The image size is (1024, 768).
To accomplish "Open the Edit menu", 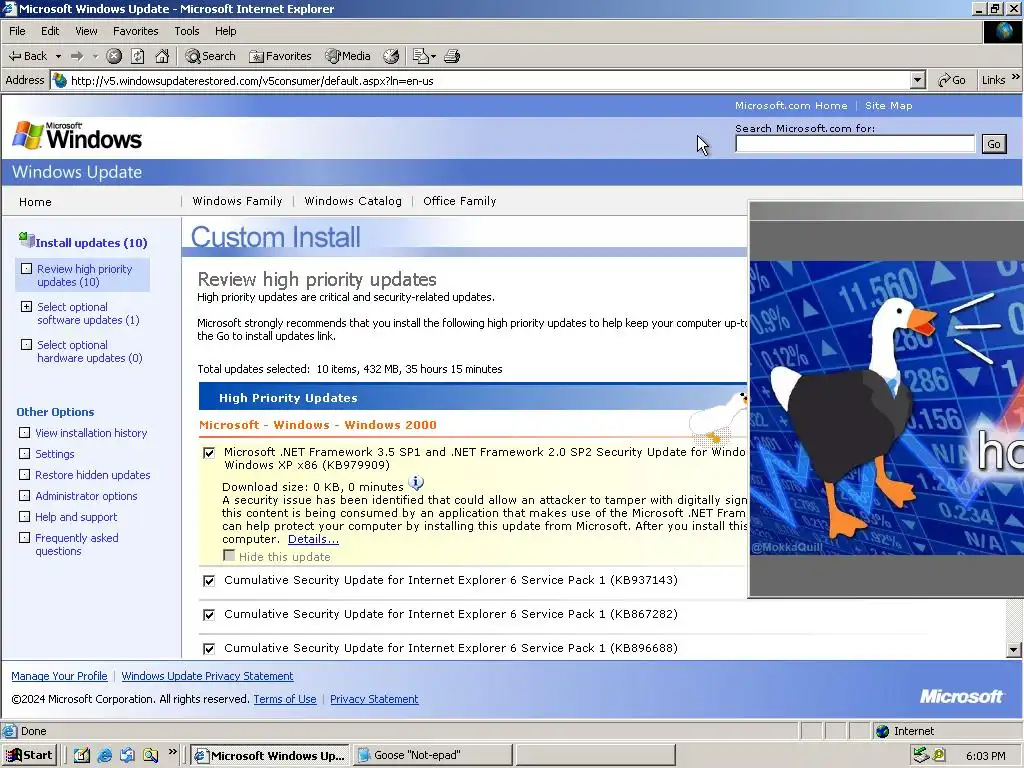I will tap(50, 31).
